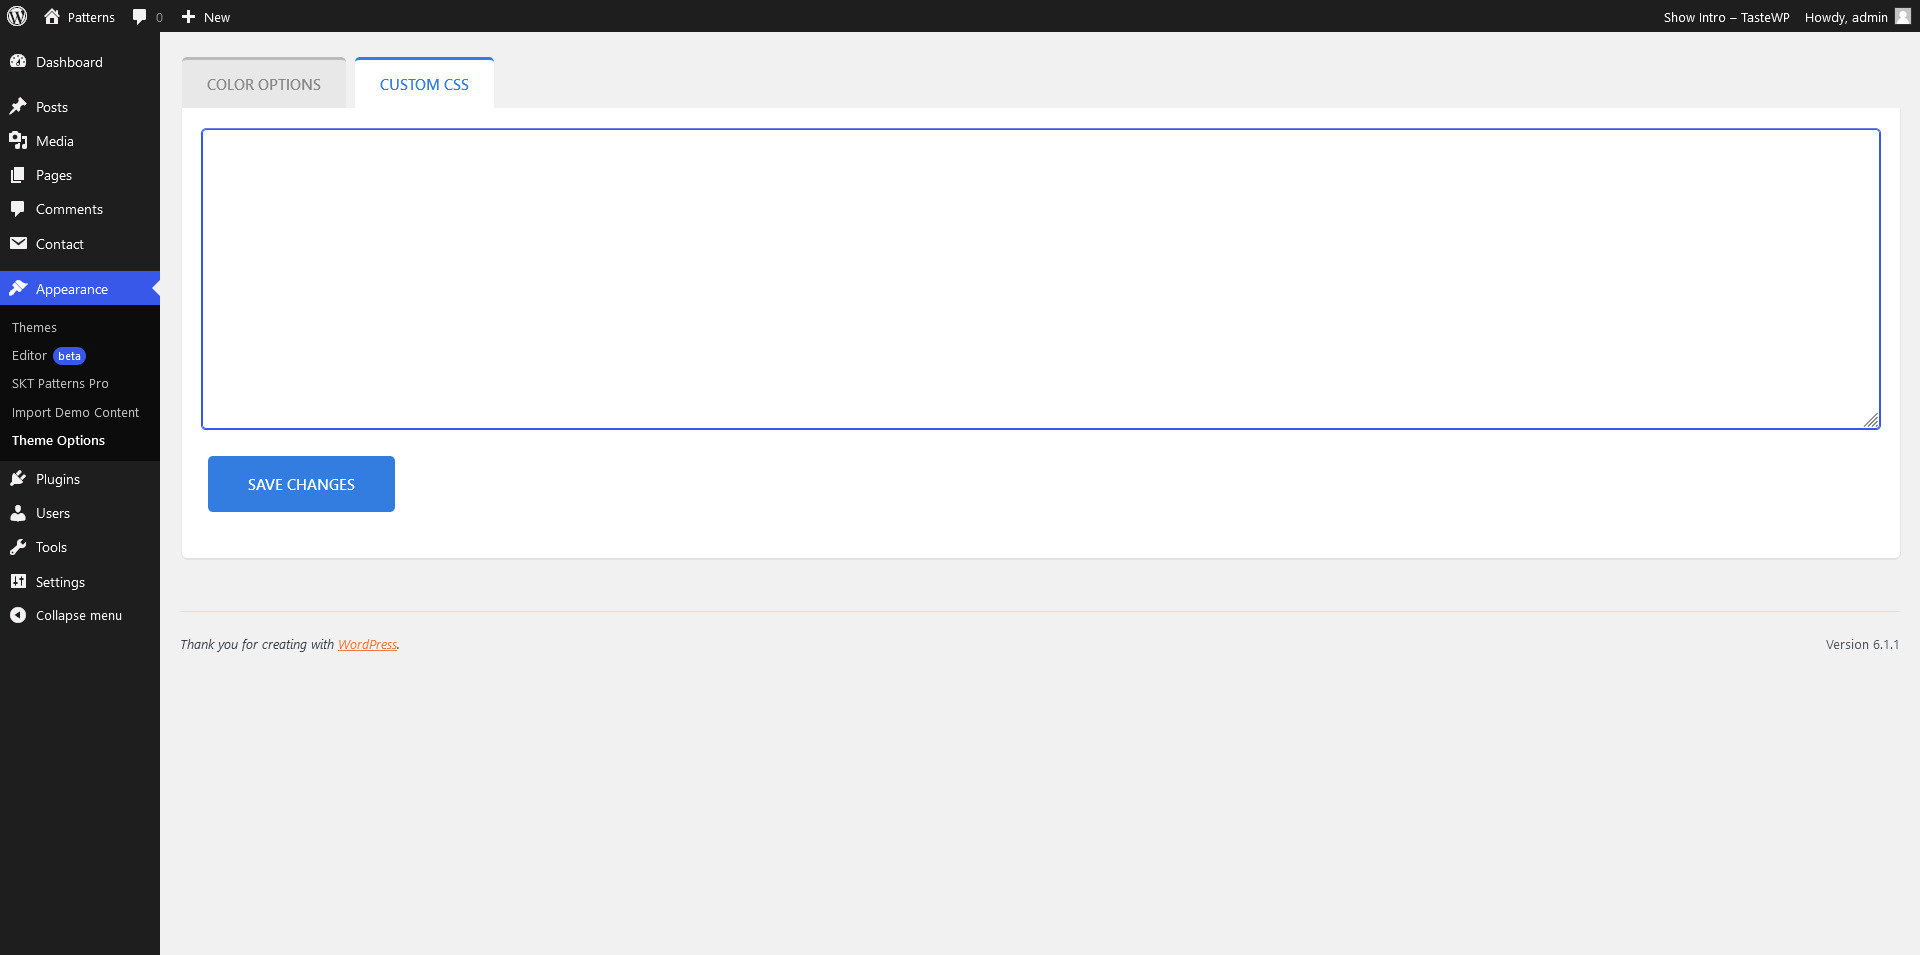Image resolution: width=1920 pixels, height=955 pixels.
Task: Click the Save Changes button
Action: pyautogui.click(x=301, y=484)
